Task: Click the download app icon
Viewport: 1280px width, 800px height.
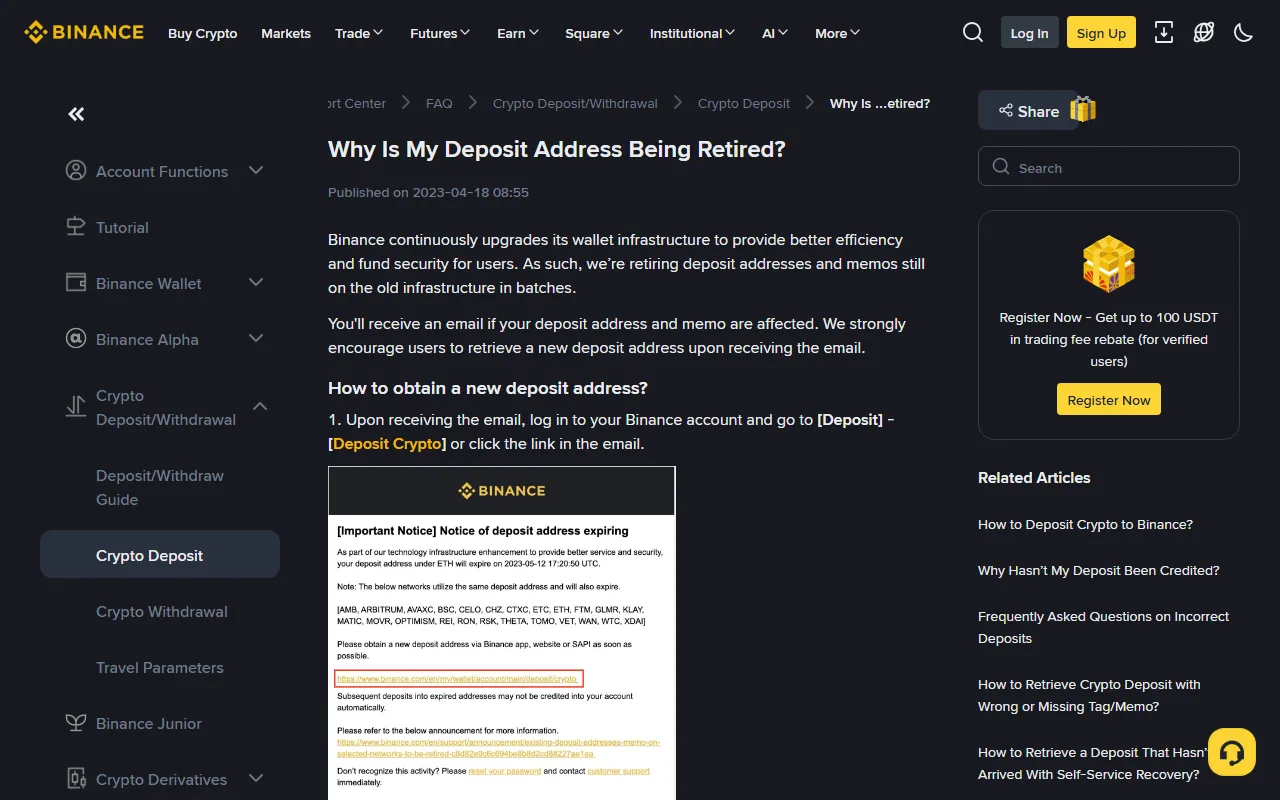Action: [x=1164, y=33]
